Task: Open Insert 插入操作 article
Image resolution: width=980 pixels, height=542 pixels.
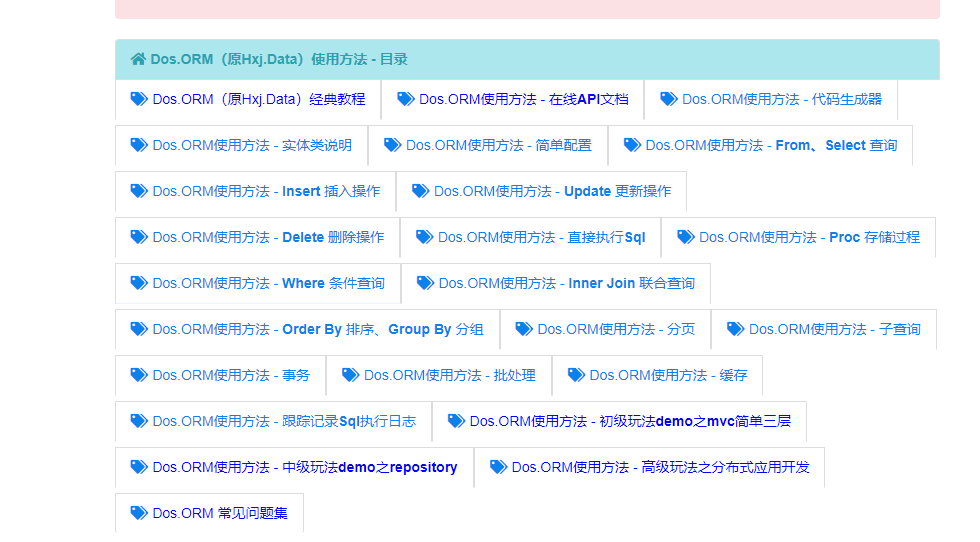Action: [x=266, y=191]
